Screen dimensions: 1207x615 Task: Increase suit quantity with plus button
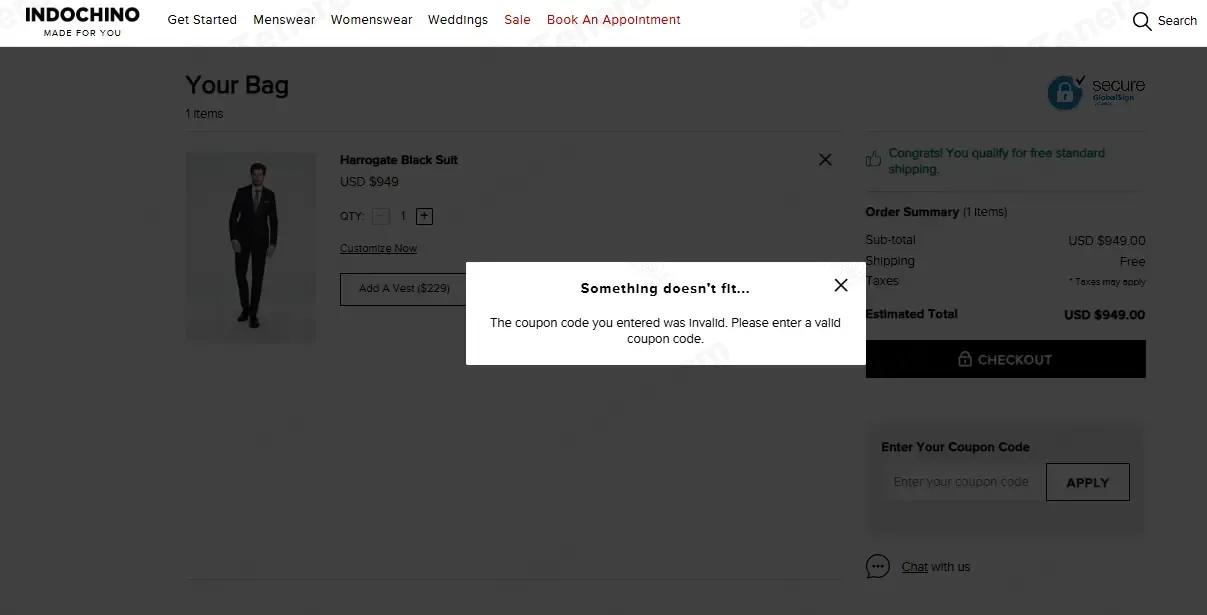pyautogui.click(x=424, y=216)
